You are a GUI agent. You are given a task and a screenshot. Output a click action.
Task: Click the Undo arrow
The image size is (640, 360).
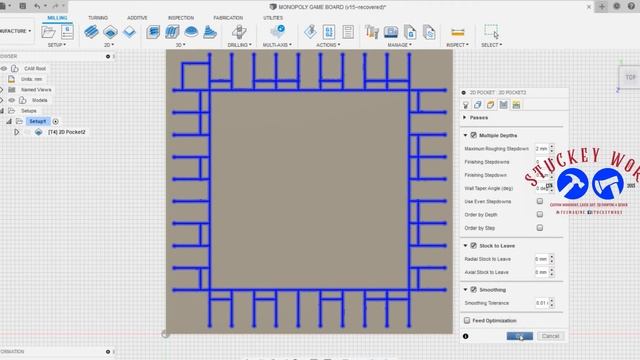point(37,6)
